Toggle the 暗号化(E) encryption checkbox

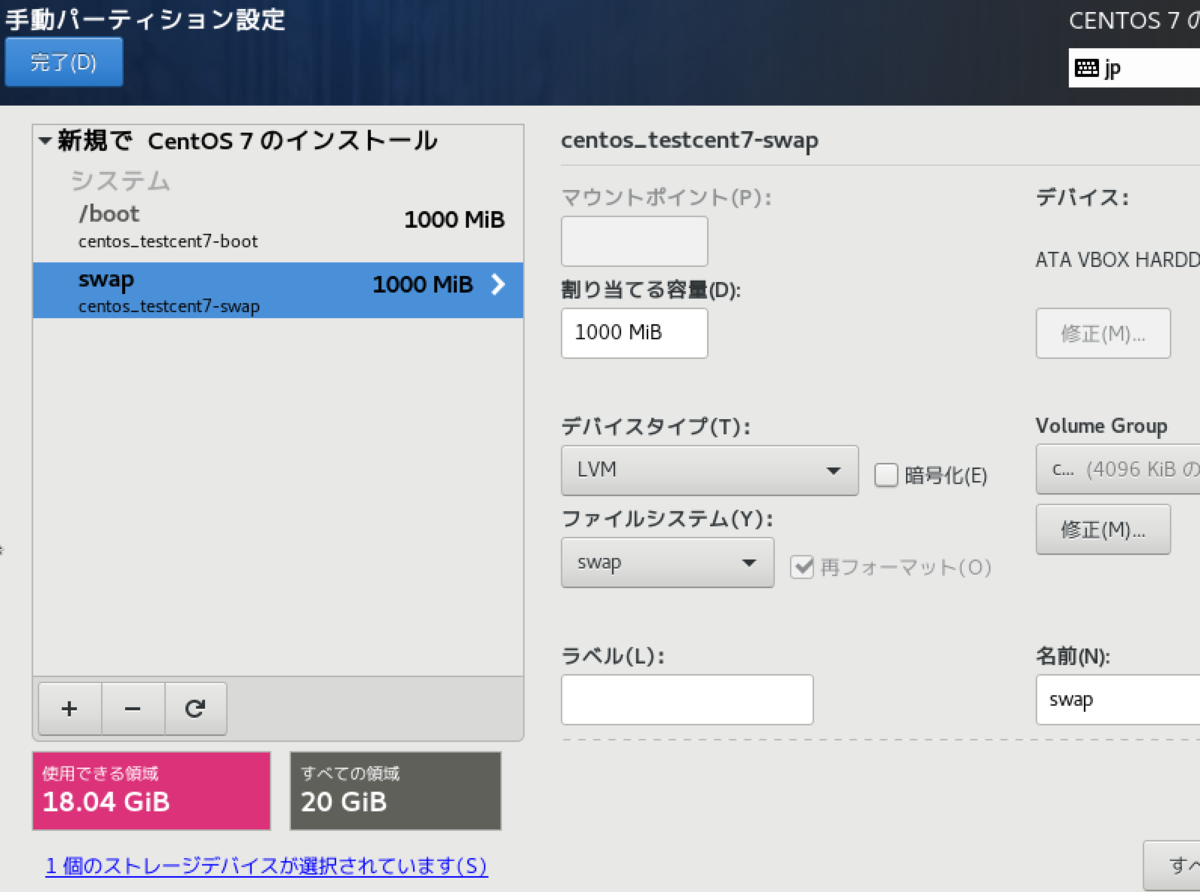click(x=886, y=475)
